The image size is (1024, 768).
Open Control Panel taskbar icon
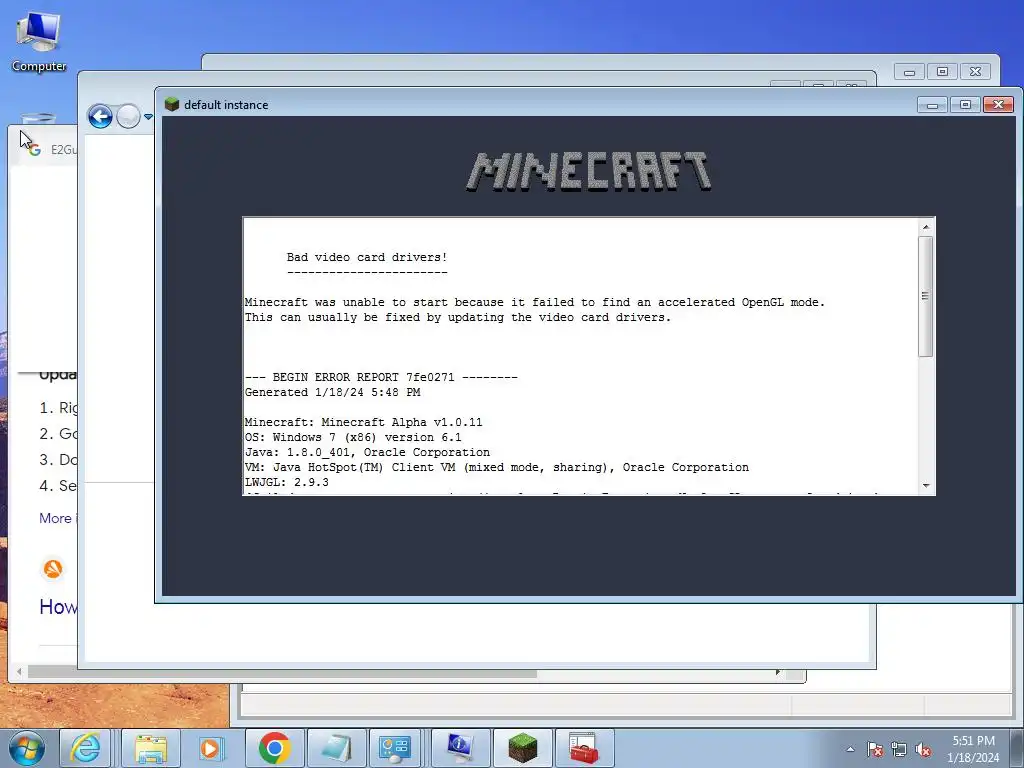[394, 748]
